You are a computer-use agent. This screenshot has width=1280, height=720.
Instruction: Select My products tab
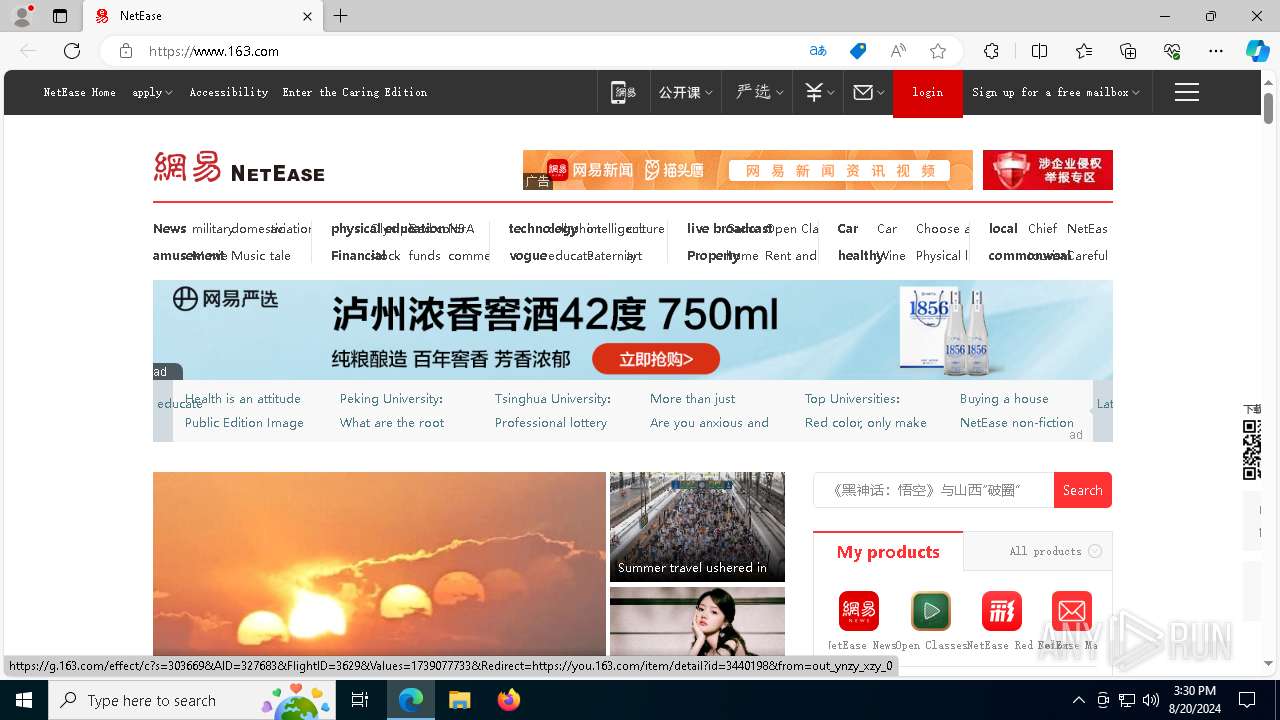tap(888, 552)
